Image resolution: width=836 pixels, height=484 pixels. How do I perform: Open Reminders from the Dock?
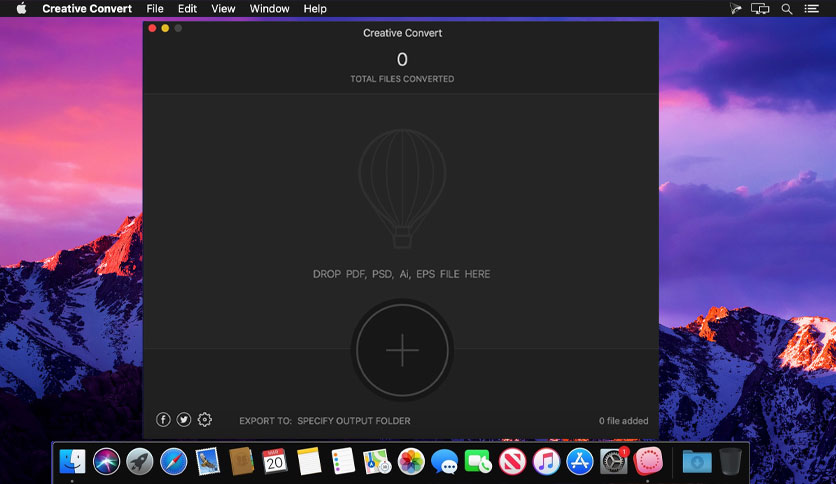pos(343,461)
